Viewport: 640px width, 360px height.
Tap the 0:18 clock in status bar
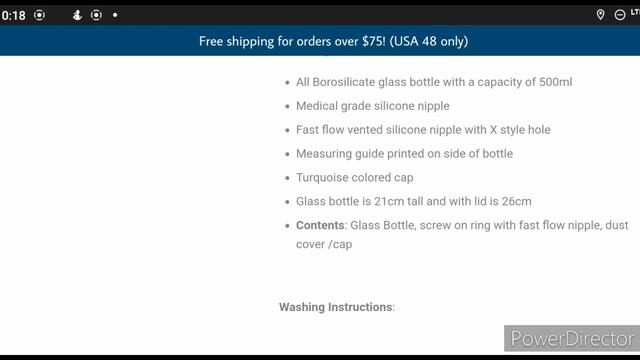(13, 16)
